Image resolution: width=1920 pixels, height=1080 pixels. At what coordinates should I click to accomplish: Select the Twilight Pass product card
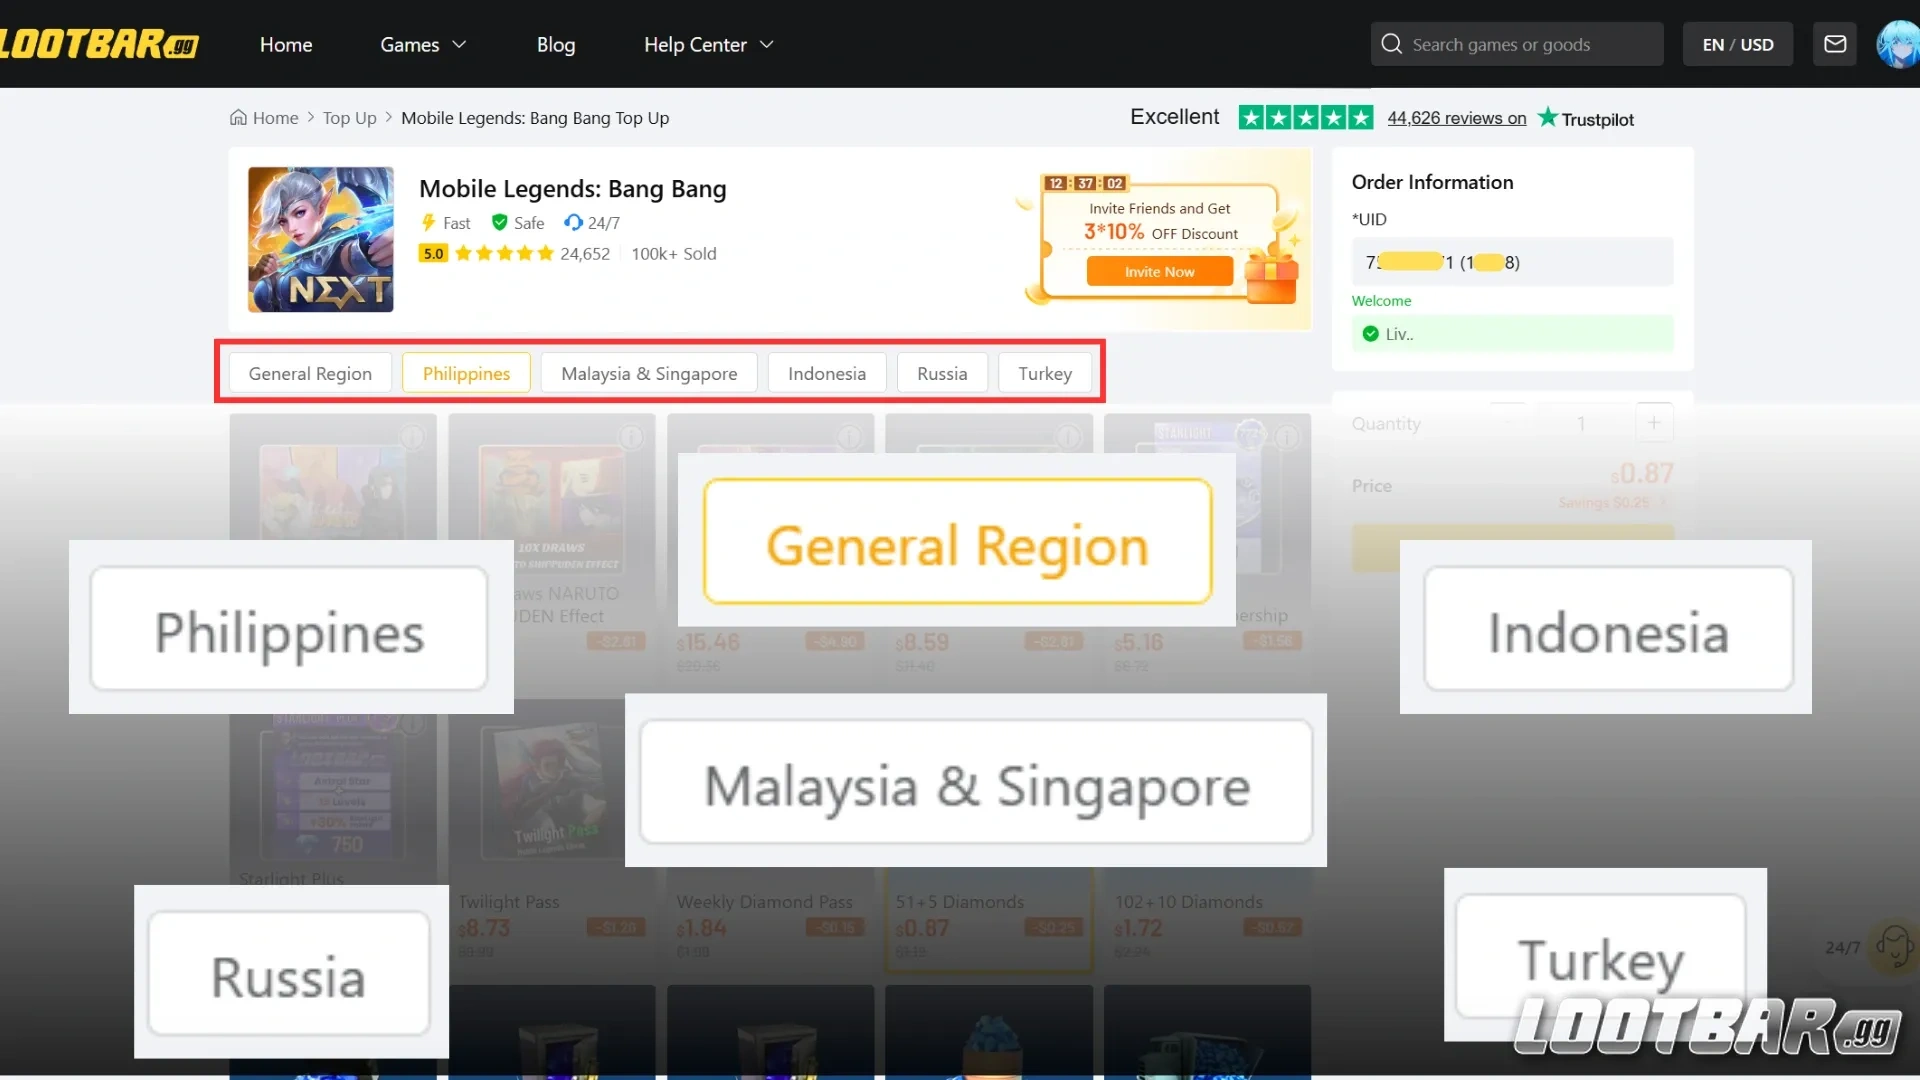coord(552,835)
